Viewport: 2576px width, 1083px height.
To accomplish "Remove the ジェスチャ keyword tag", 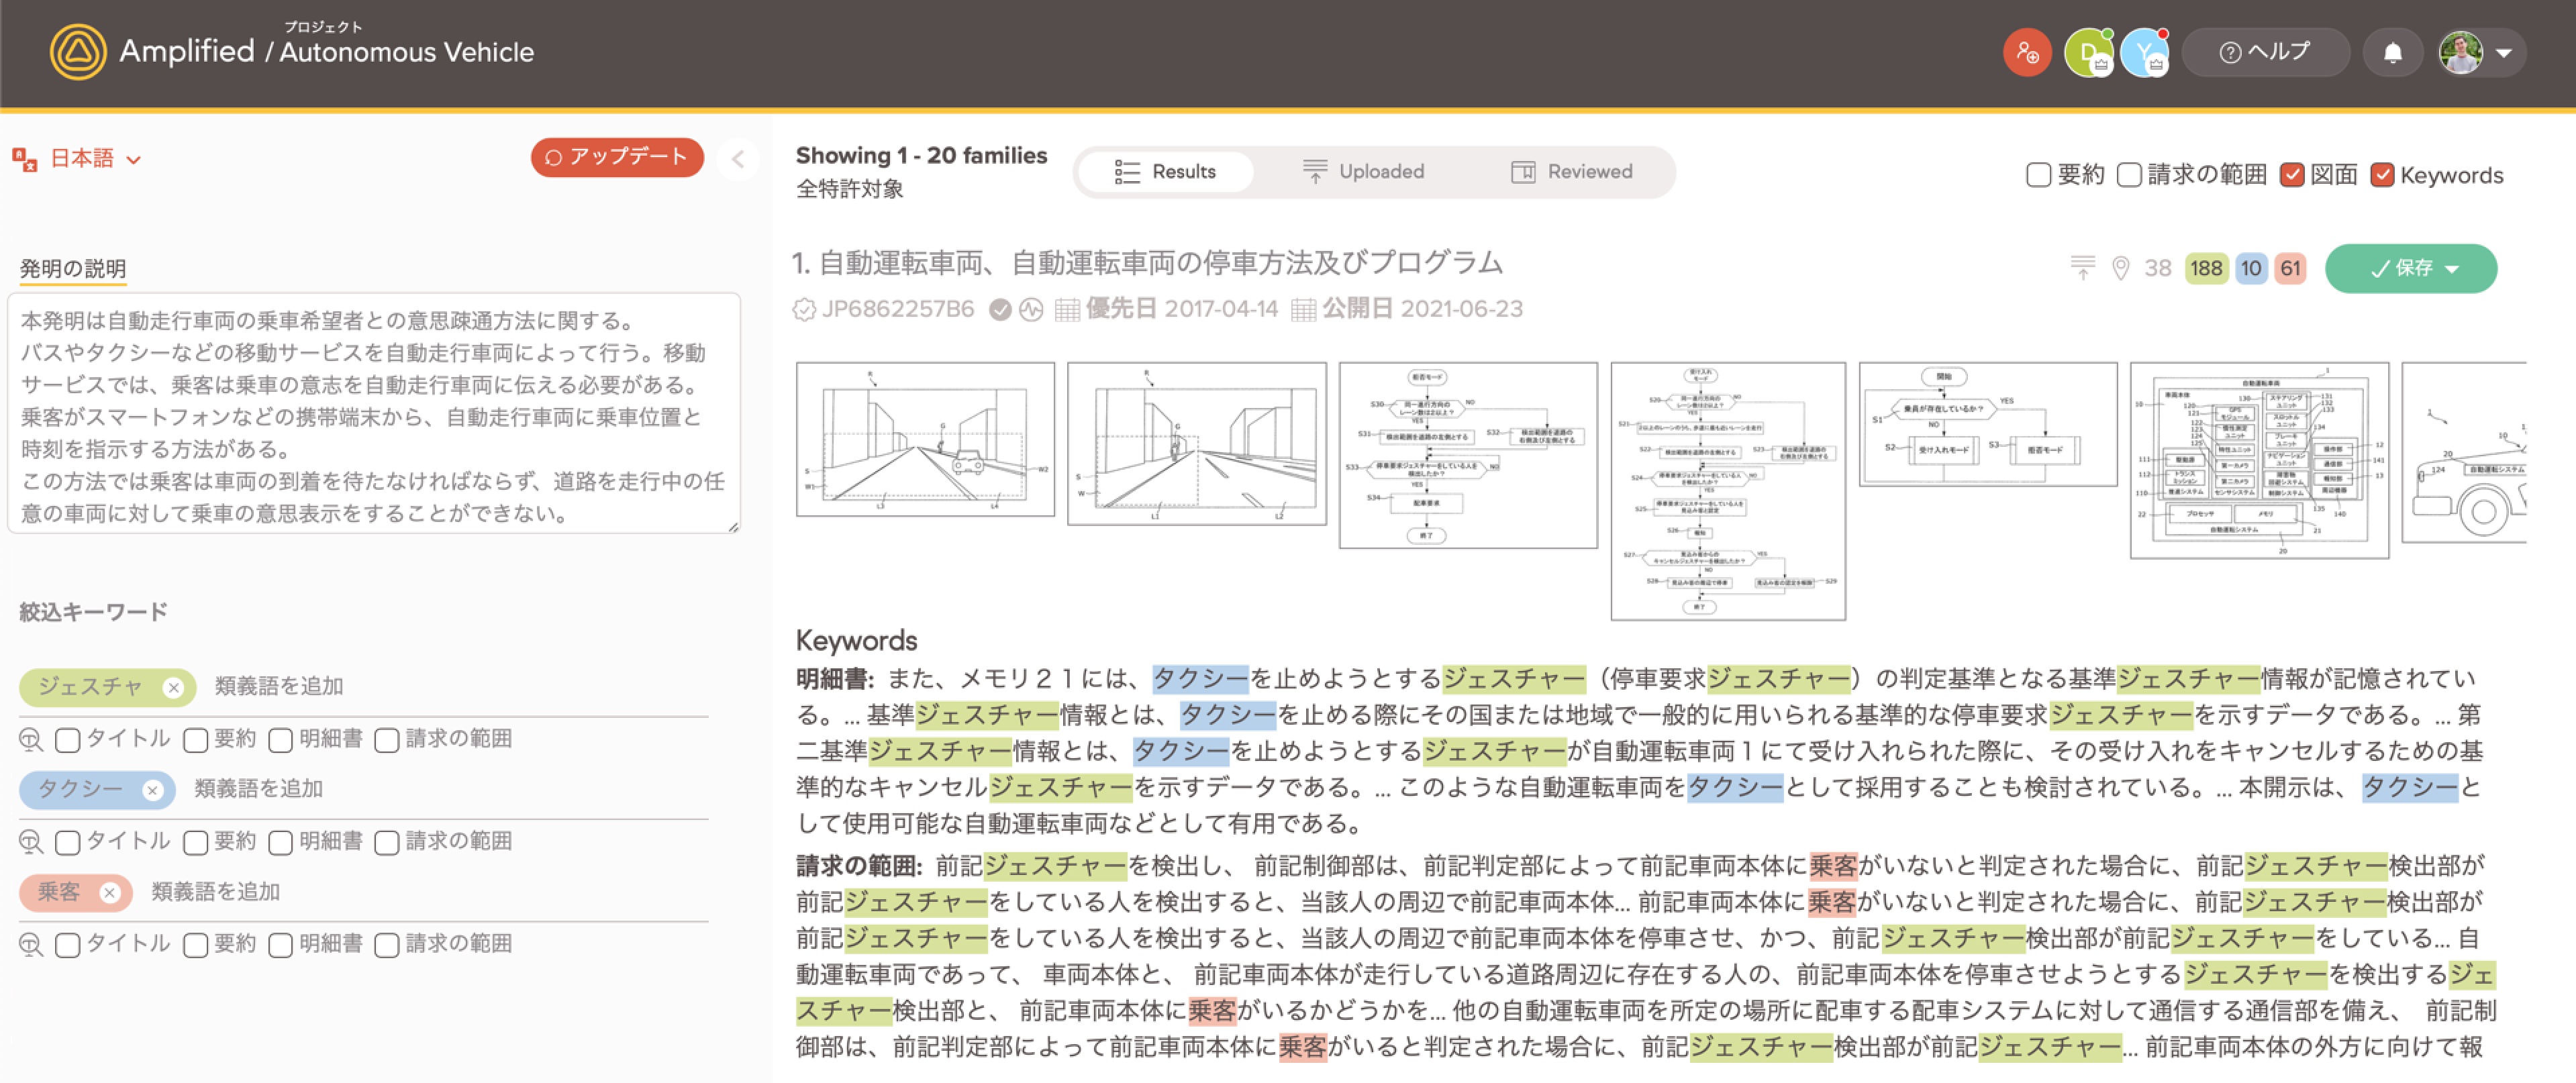I will 174,688.
